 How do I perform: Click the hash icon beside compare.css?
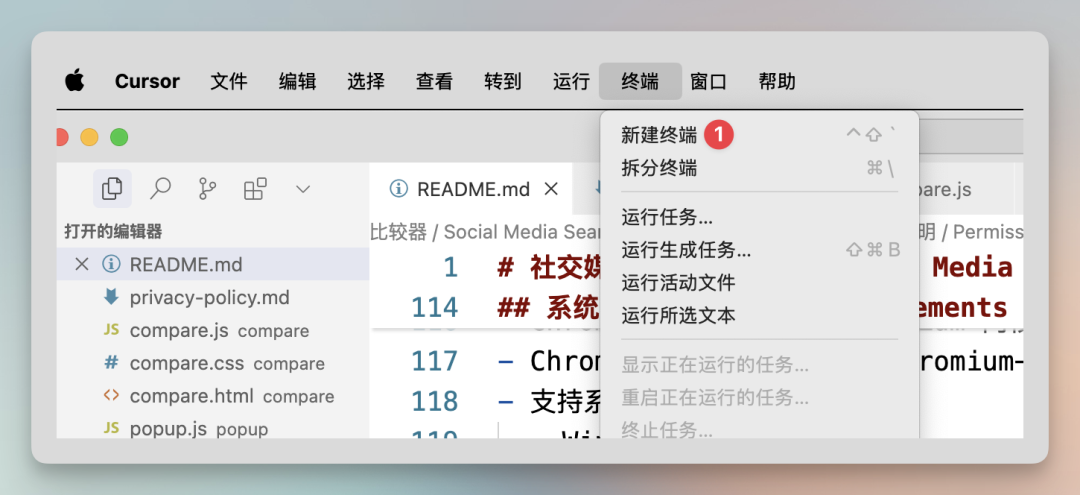coord(111,363)
